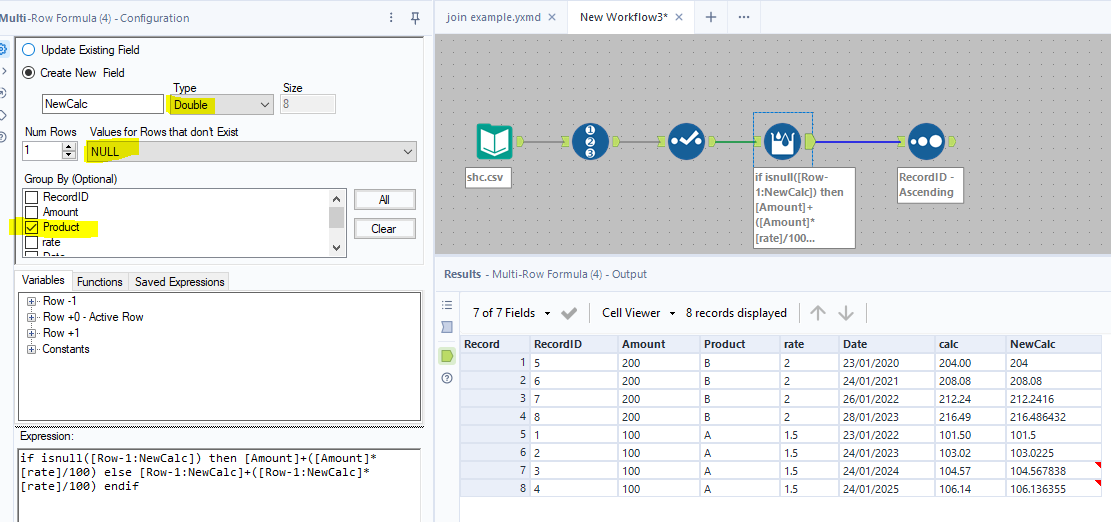This screenshot has width=1111, height=522.
Task: Switch to join example.yxmd workflow tab
Action: [493, 17]
